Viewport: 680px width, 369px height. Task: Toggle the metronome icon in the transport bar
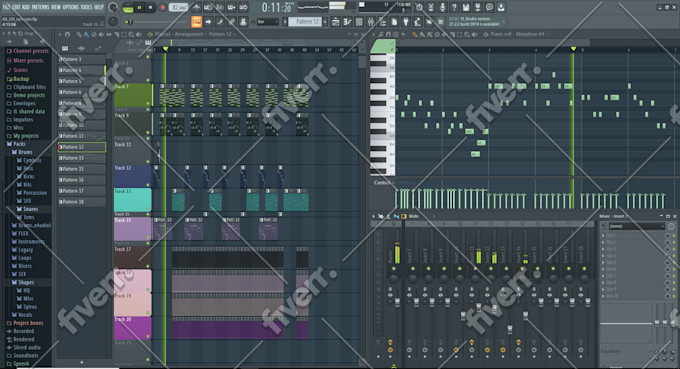pyautogui.click(x=196, y=7)
